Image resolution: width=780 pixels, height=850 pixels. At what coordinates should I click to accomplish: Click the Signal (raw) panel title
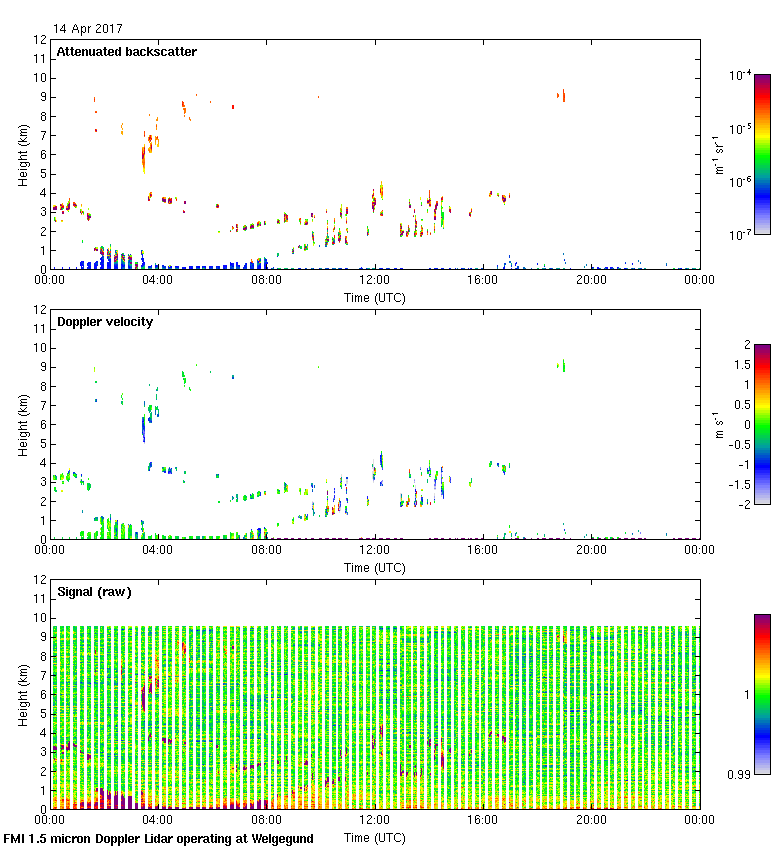94,592
